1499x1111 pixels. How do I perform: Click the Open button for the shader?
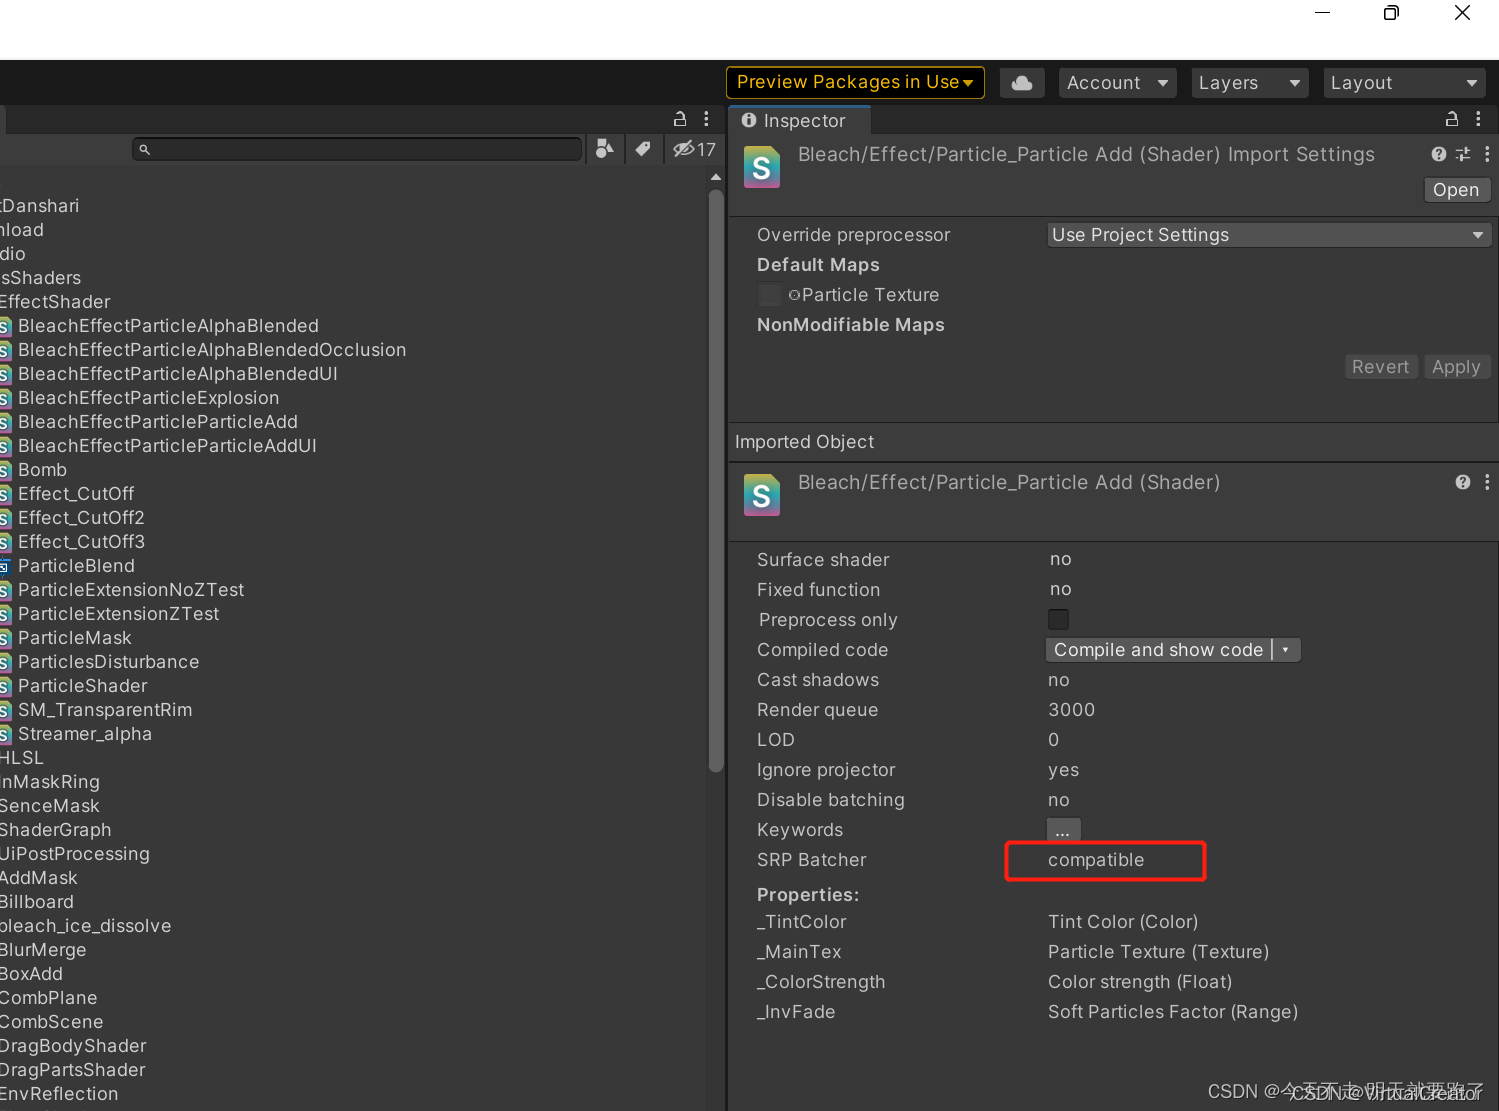point(1456,189)
